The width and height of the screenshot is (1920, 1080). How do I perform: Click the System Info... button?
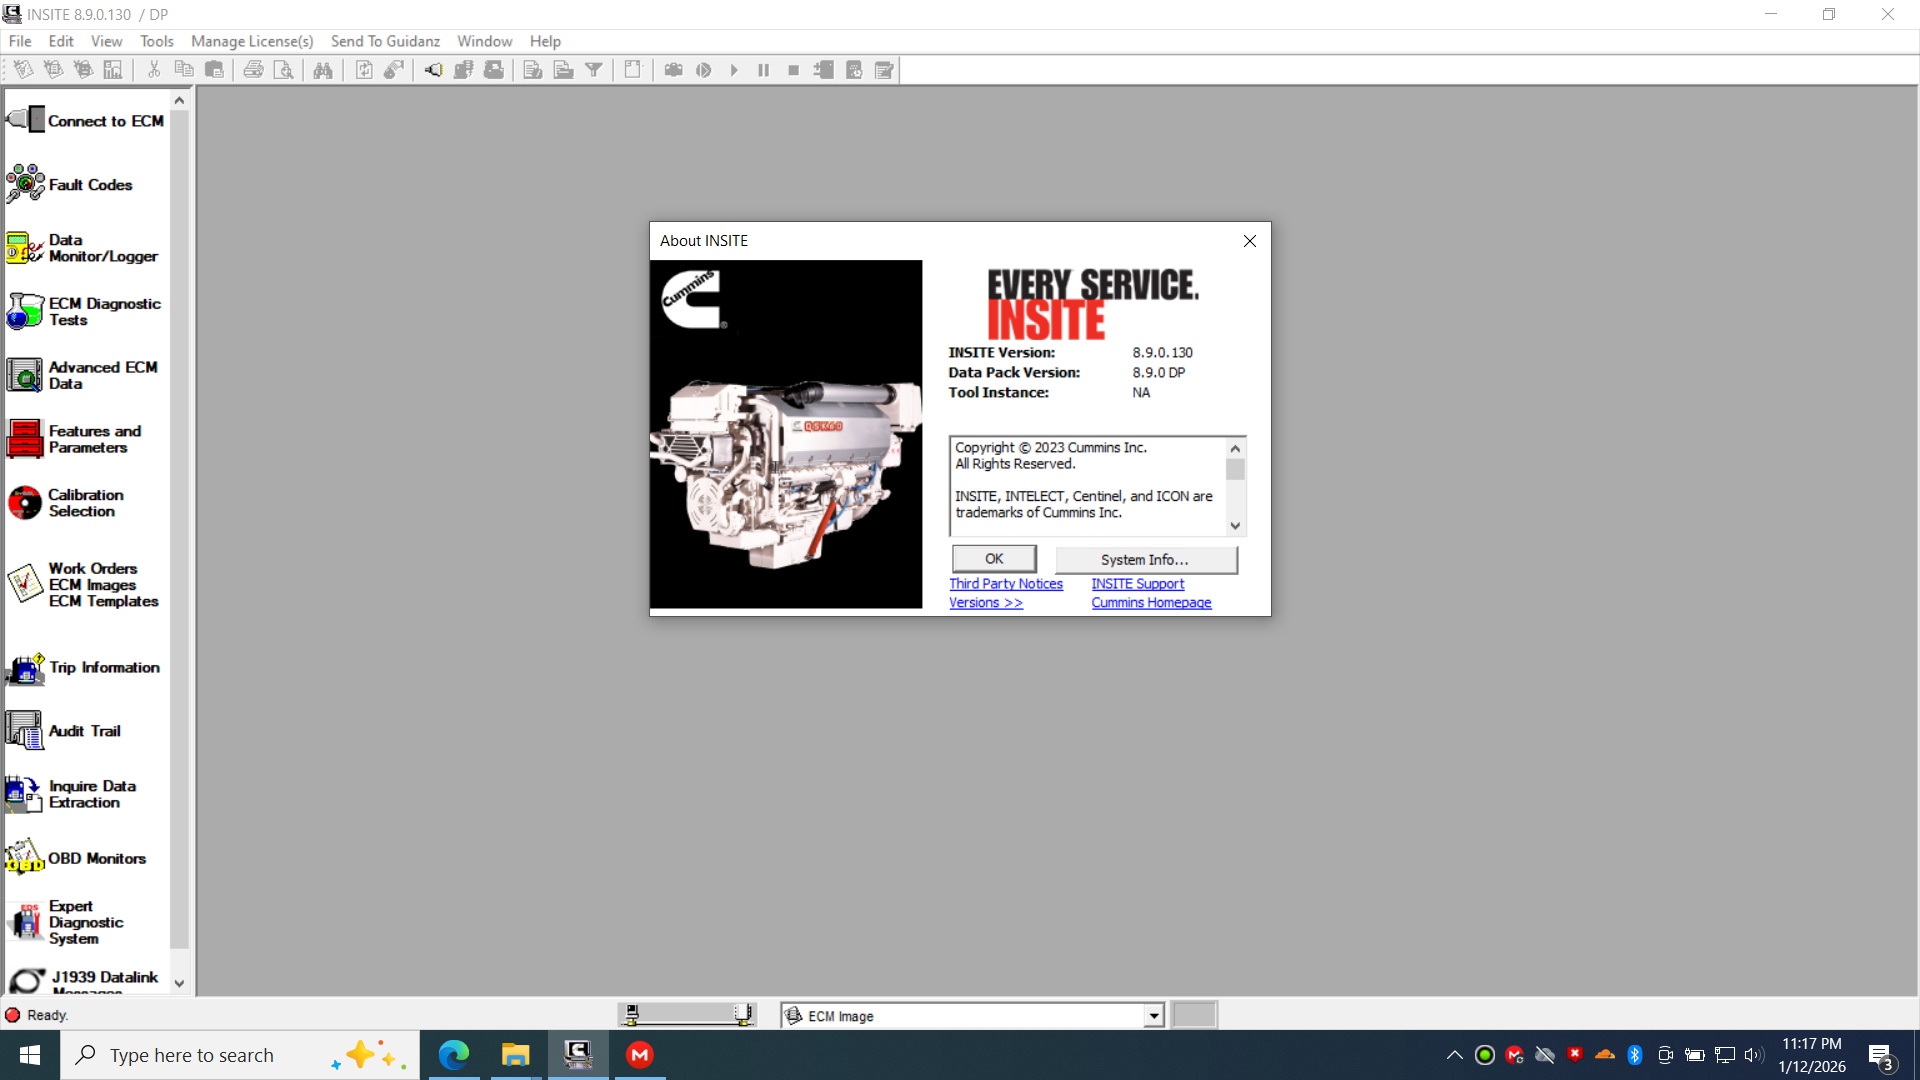coord(1145,560)
